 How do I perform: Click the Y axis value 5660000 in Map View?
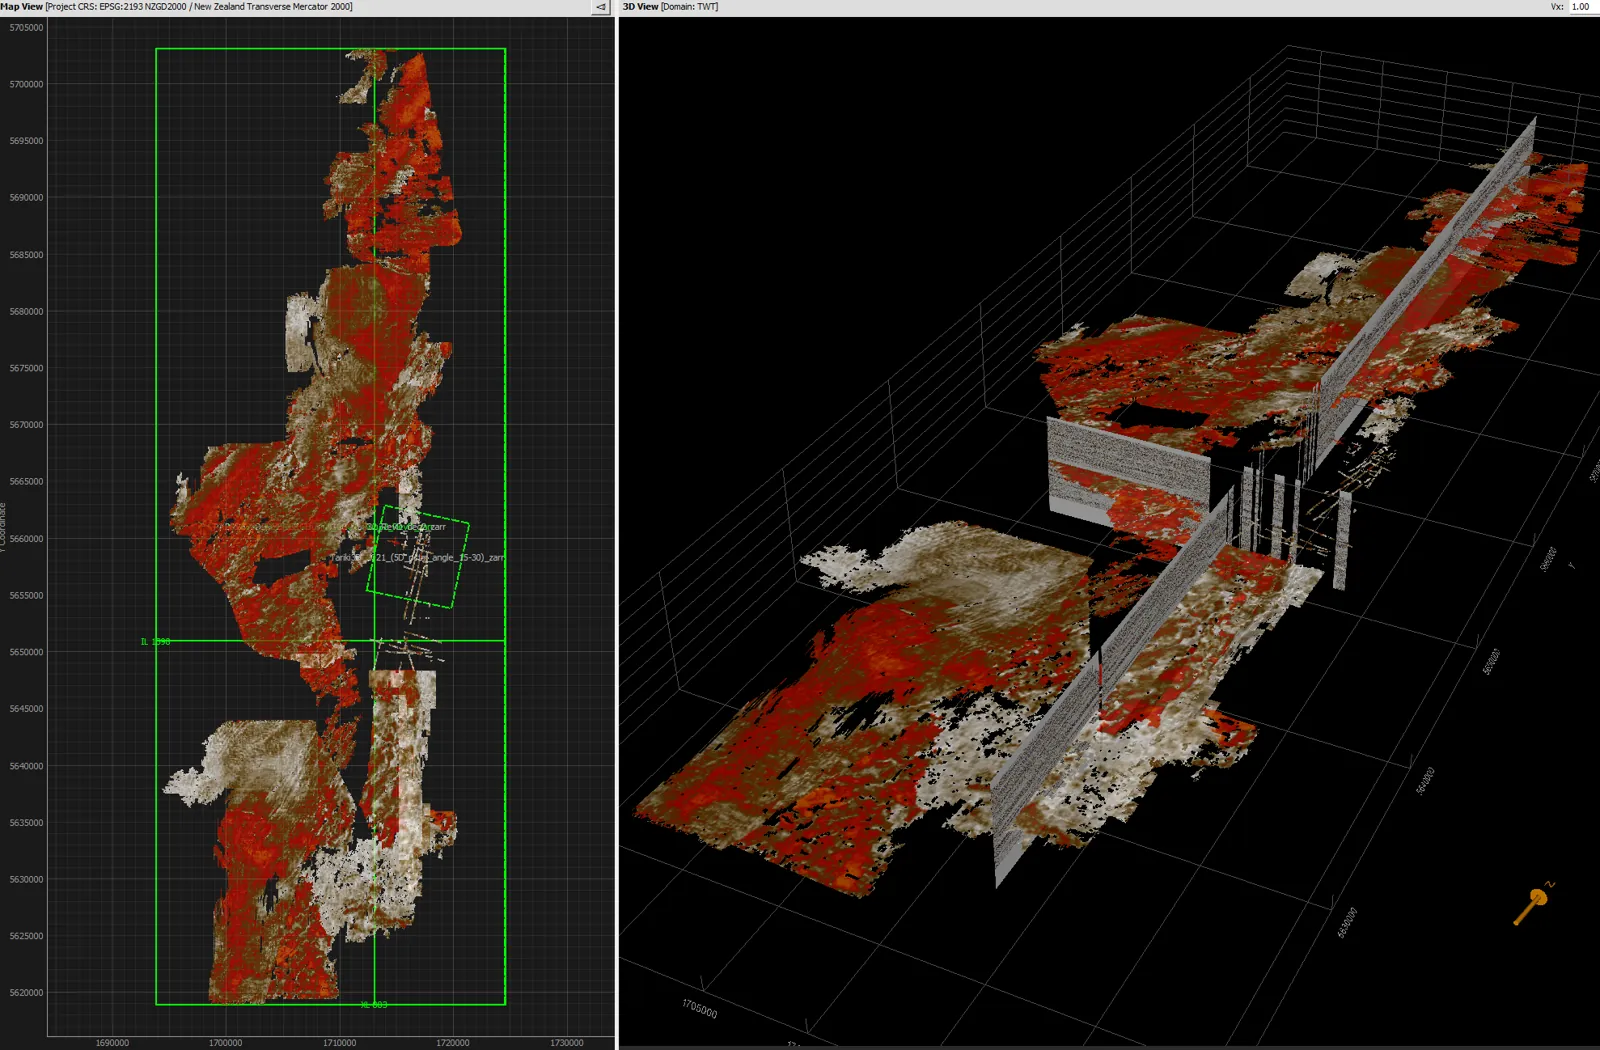click(x=26, y=539)
